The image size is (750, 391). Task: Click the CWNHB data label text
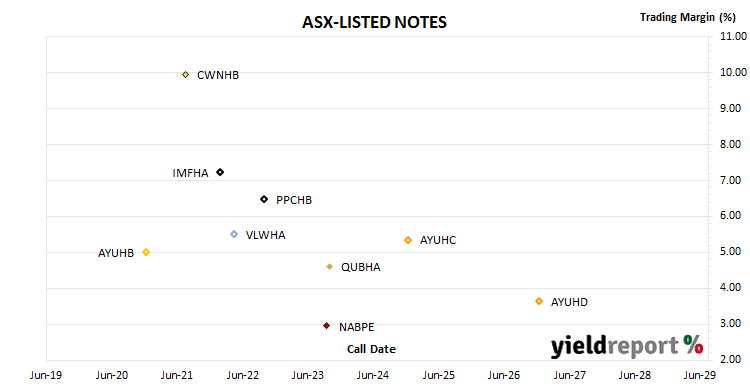218,75
